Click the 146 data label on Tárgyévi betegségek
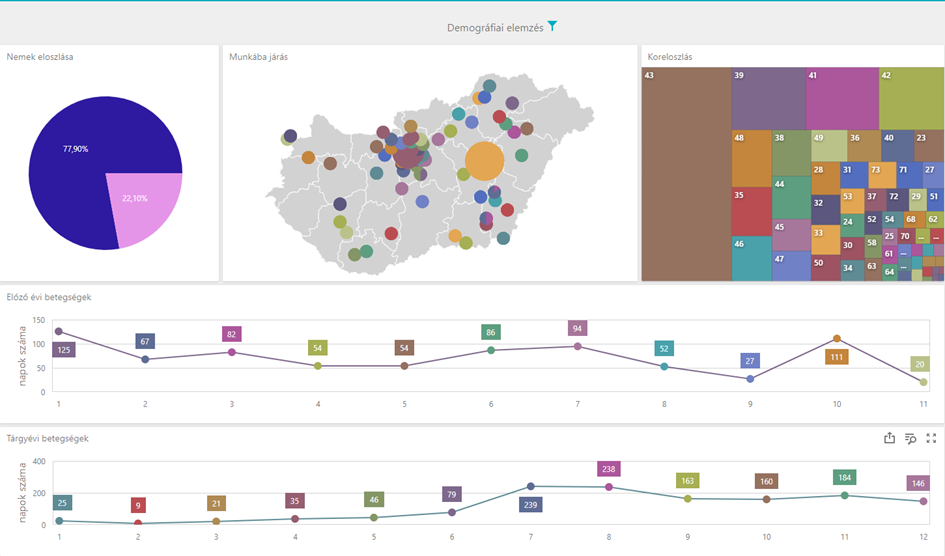 coord(918,483)
